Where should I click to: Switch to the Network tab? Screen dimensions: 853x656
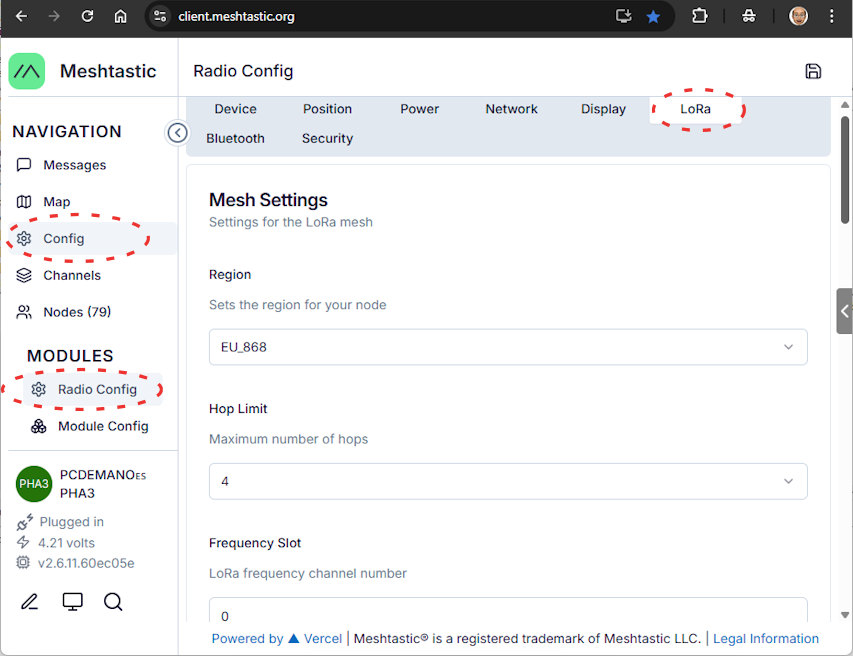point(511,109)
